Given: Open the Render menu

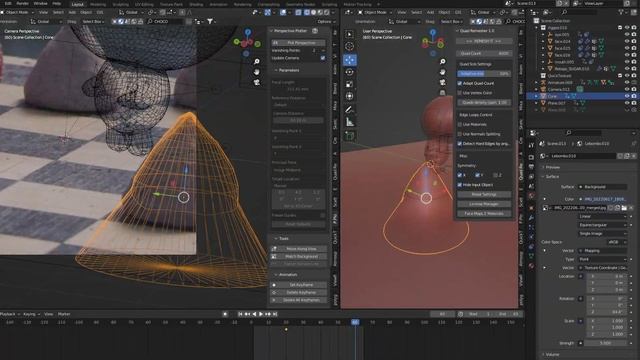Looking at the screenshot, I should click(x=22, y=3).
